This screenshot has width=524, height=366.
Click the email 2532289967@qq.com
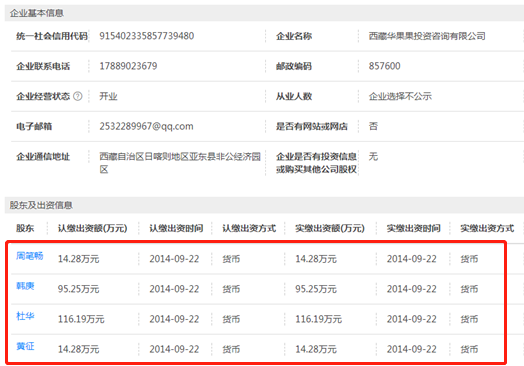click(146, 126)
